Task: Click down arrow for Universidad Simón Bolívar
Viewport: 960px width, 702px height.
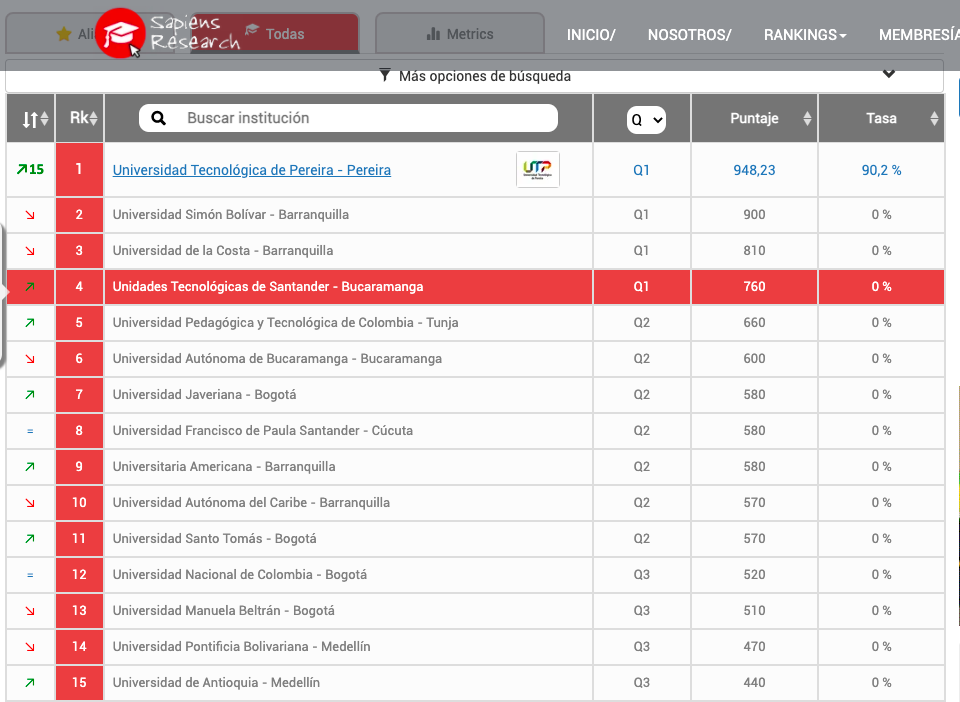Action: tap(30, 215)
